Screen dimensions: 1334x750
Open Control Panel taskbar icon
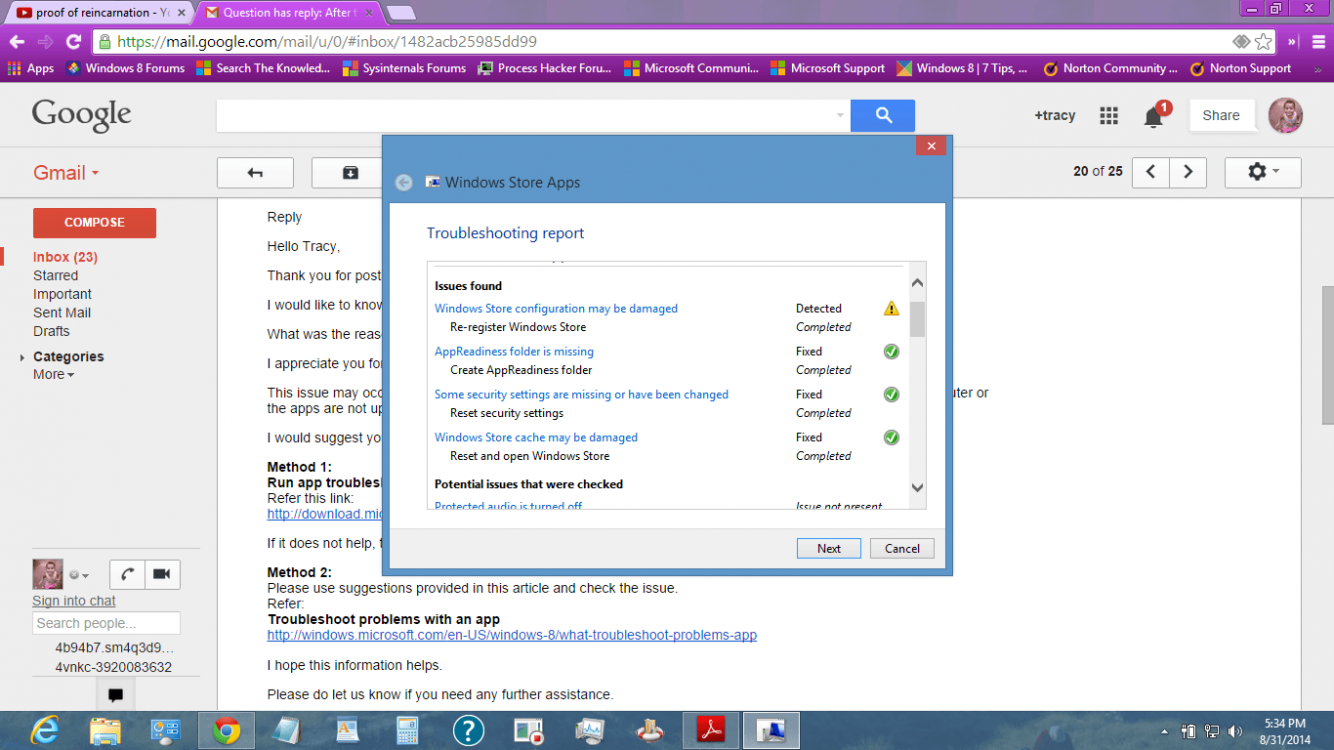[x=165, y=730]
